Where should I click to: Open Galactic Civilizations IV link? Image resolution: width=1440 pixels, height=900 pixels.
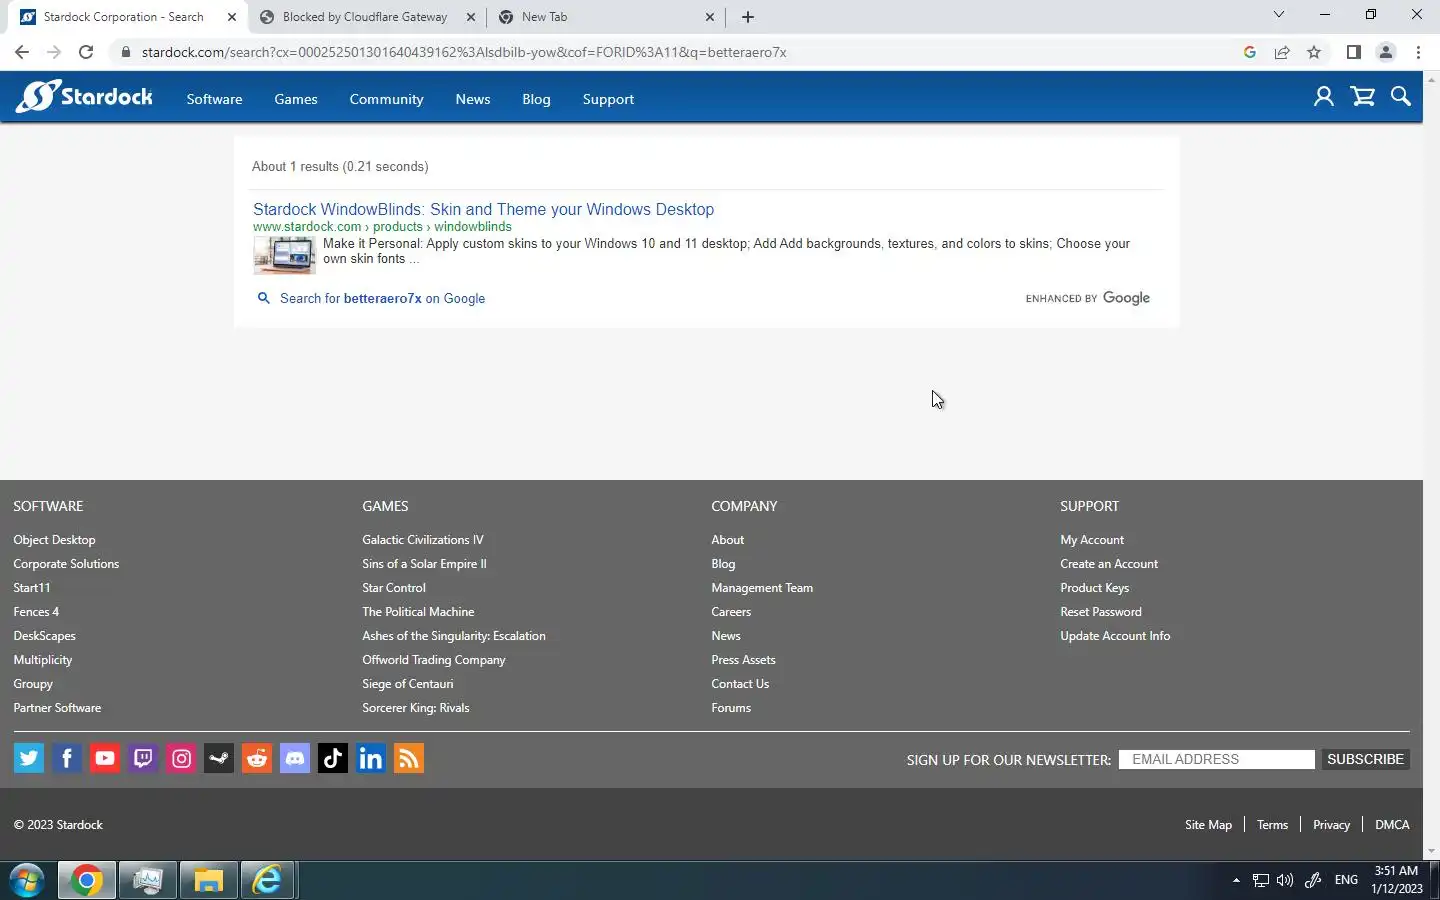[x=422, y=540]
